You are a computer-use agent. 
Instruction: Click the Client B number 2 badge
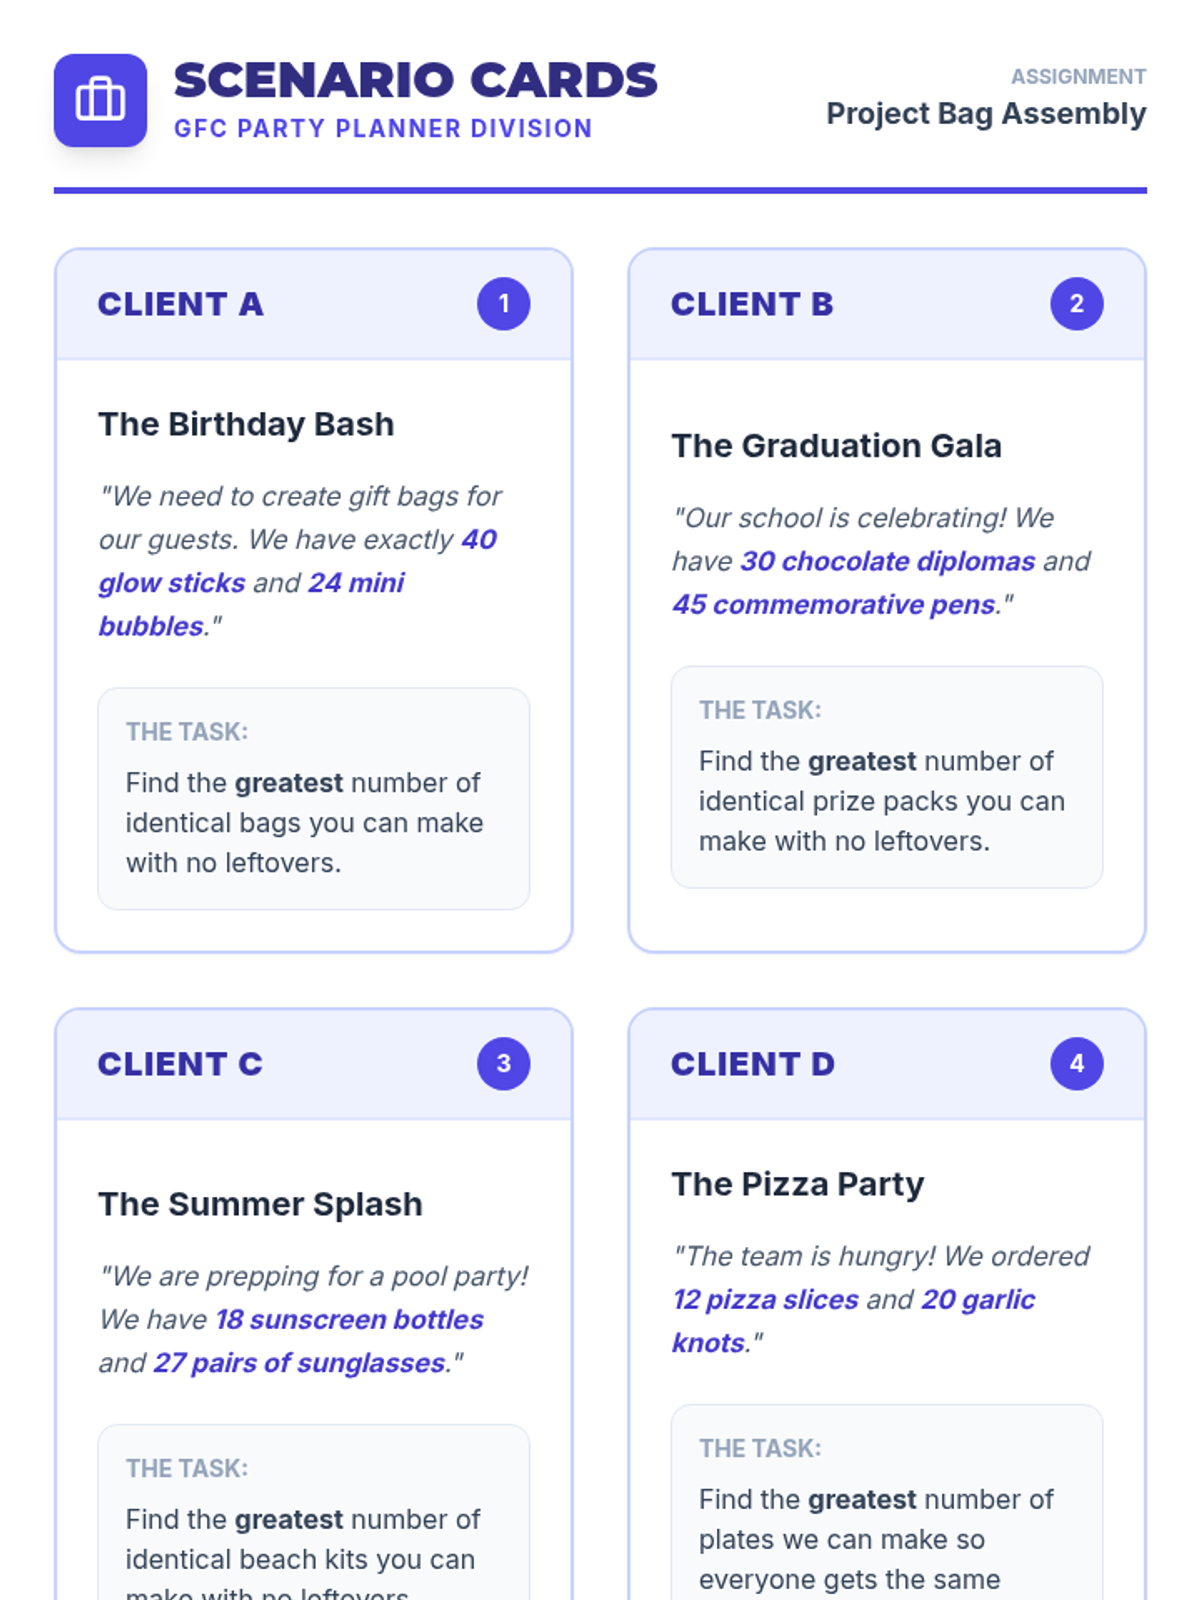click(x=1076, y=304)
